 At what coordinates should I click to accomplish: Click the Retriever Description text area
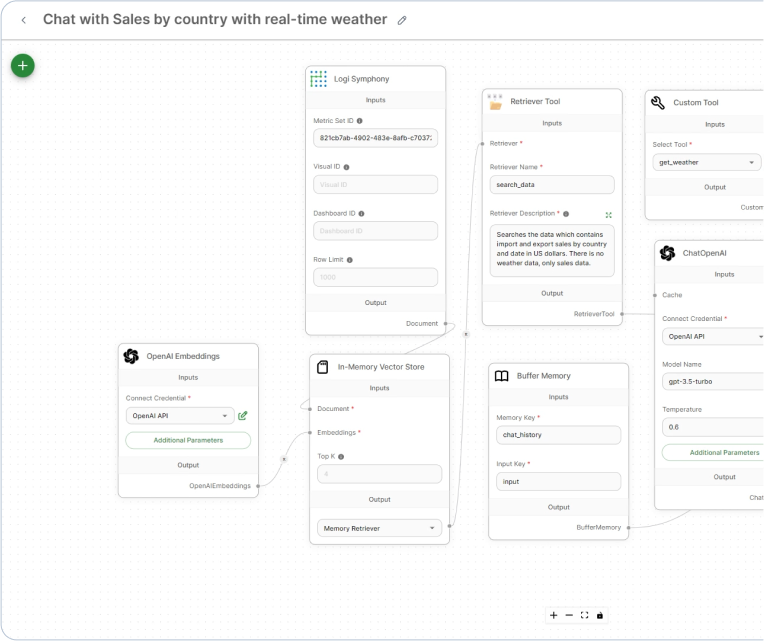(552, 250)
